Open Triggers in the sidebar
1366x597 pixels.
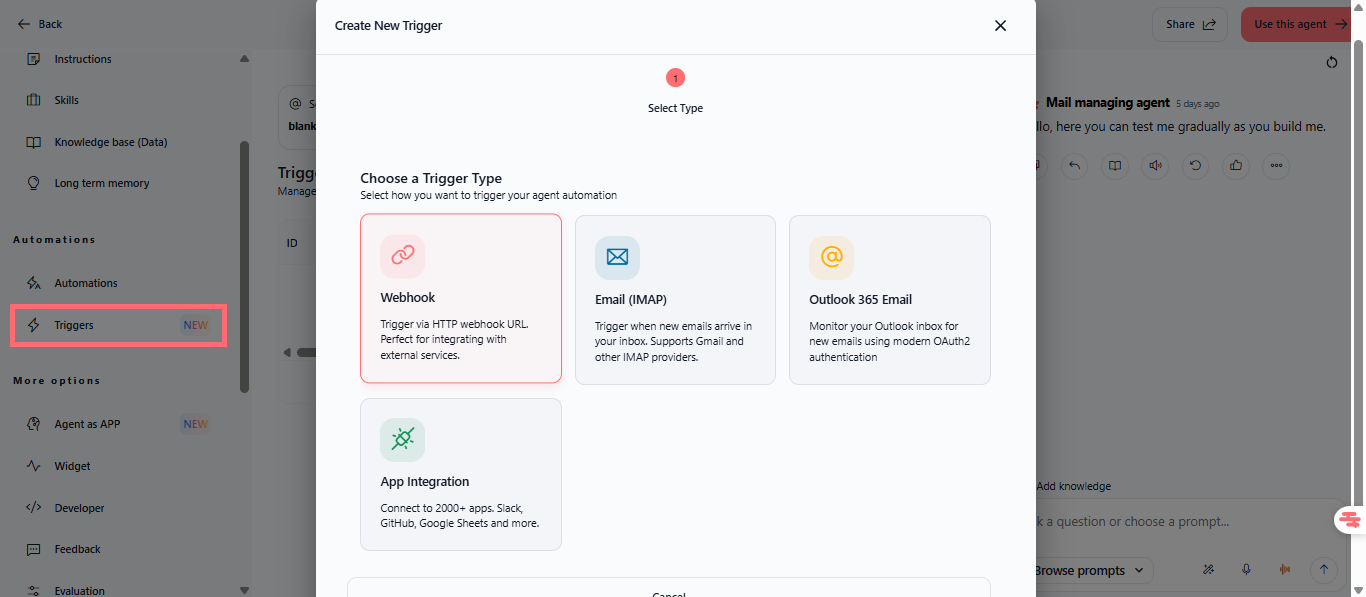tap(118, 325)
